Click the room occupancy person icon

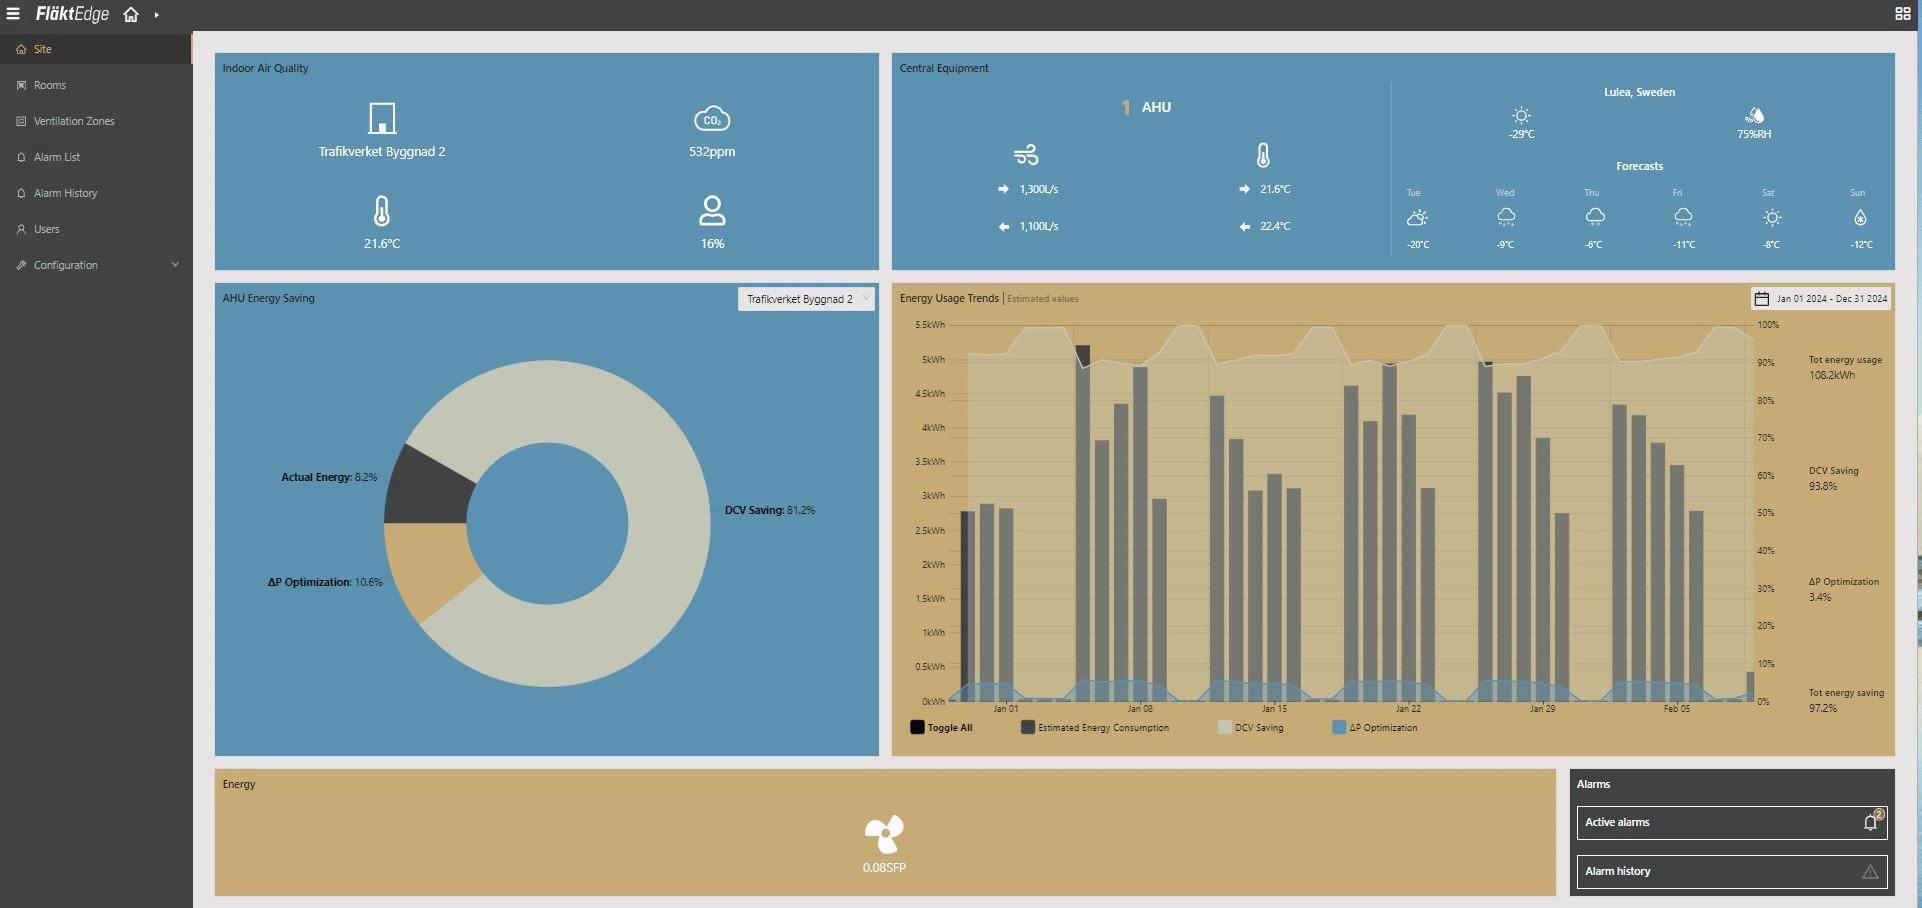(711, 211)
